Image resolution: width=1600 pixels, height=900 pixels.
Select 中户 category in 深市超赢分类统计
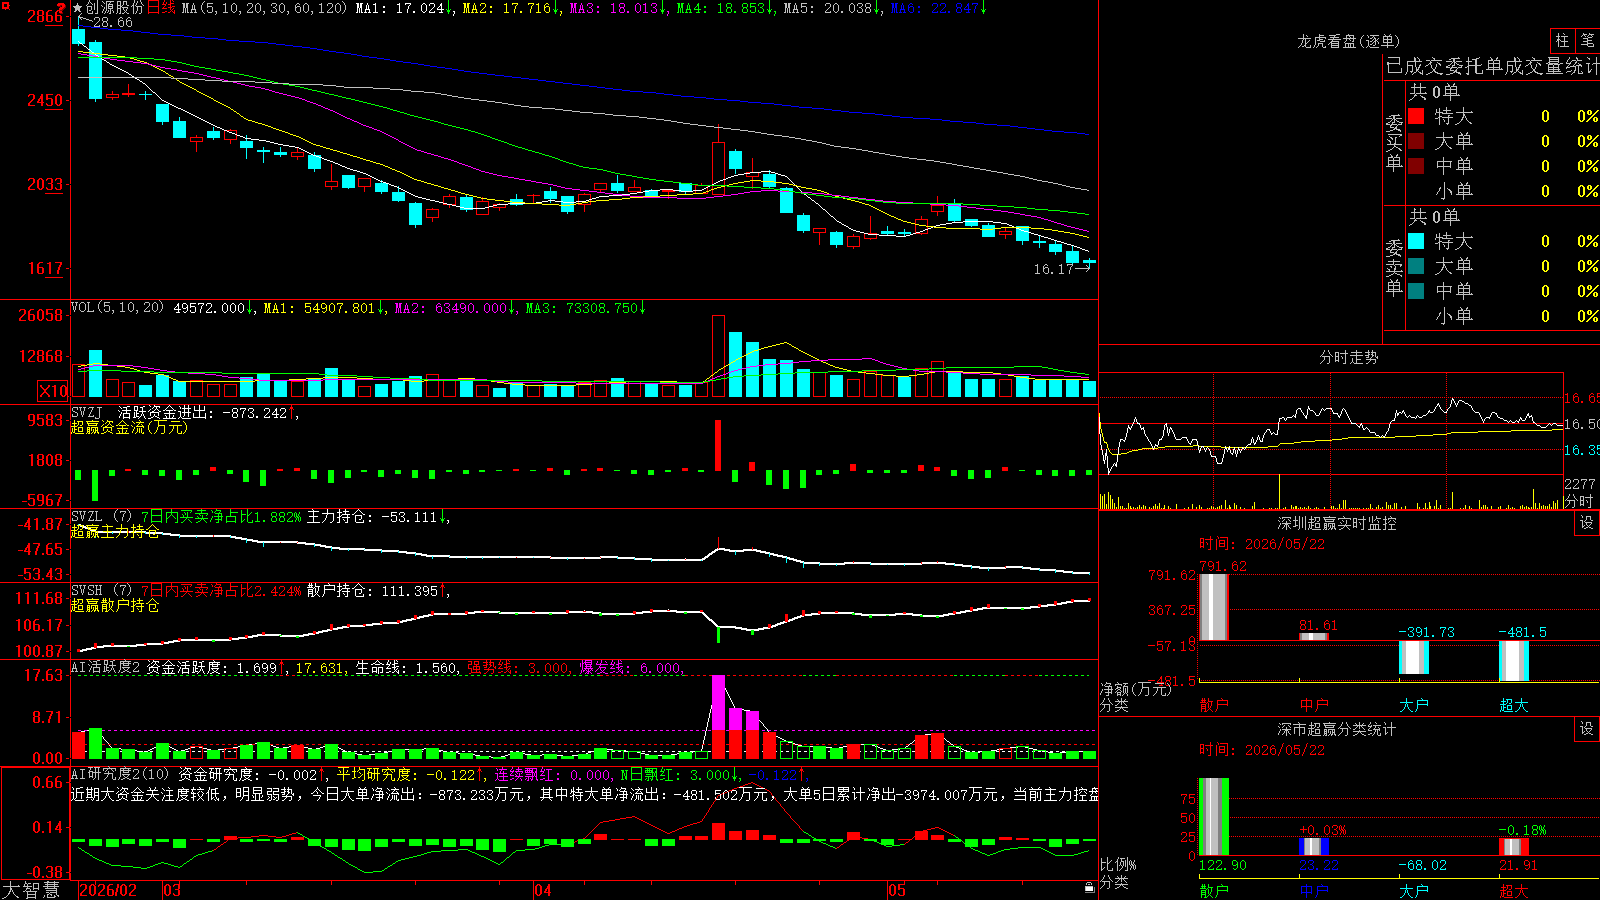pyautogui.click(x=1314, y=891)
